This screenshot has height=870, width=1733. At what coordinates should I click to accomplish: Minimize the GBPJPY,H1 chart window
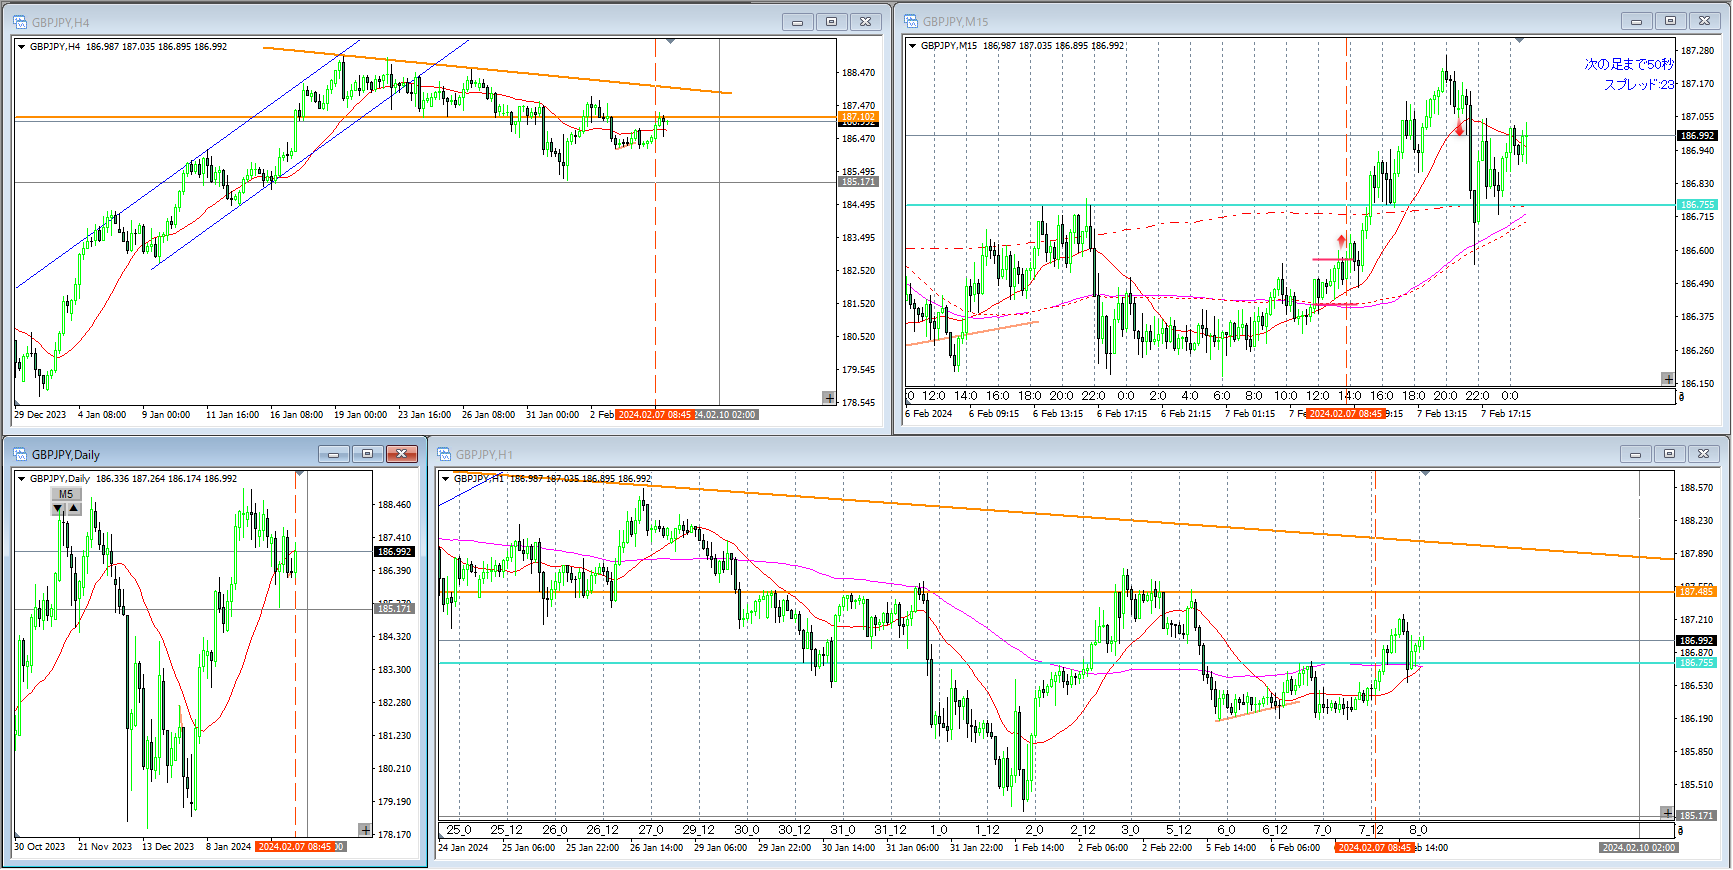[x=1636, y=454]
